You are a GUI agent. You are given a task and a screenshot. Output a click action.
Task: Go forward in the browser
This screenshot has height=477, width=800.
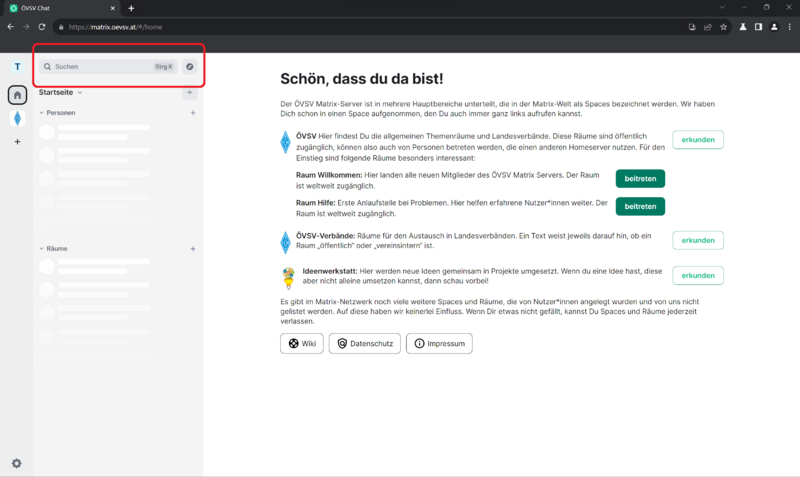click(x=26, y=27)
